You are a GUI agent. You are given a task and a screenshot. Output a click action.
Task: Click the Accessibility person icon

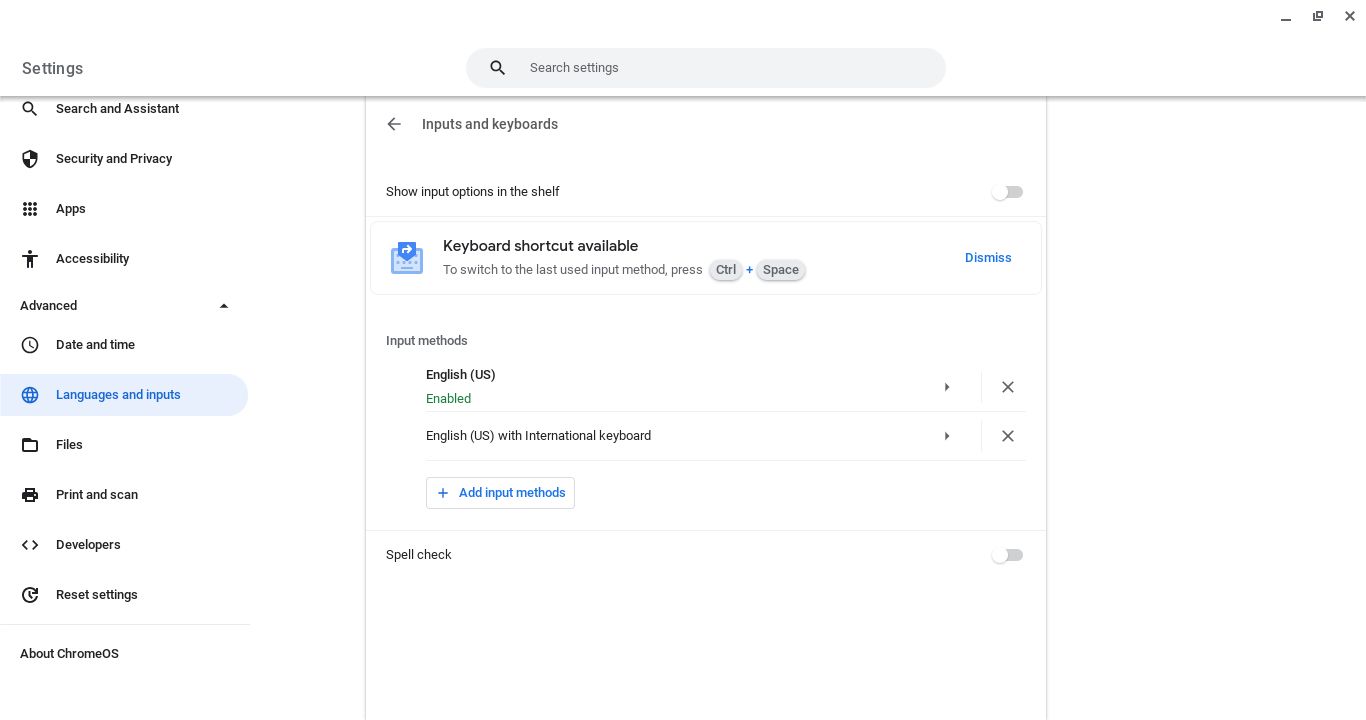[x=30, y=259]
